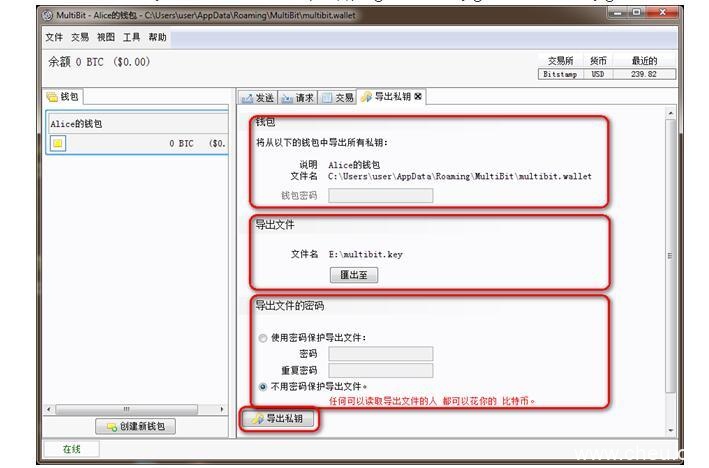Open the 文件 menu
The image size is (709, 468).
point(54,37)
